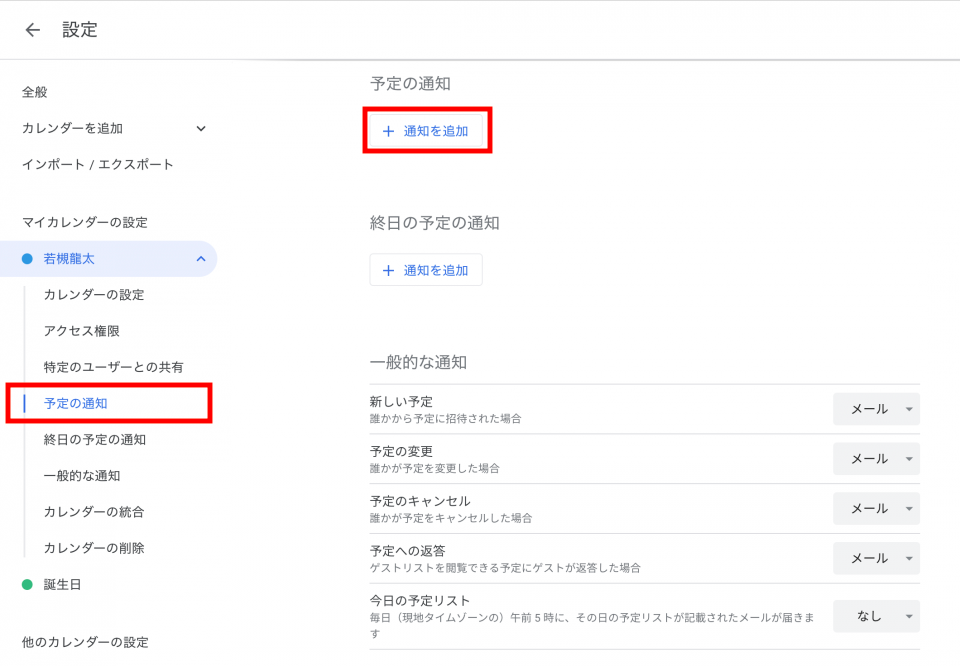
Task: Open the 予定への返答 notification dropdown
Action: pyautogui.click(x=876, y=559)
